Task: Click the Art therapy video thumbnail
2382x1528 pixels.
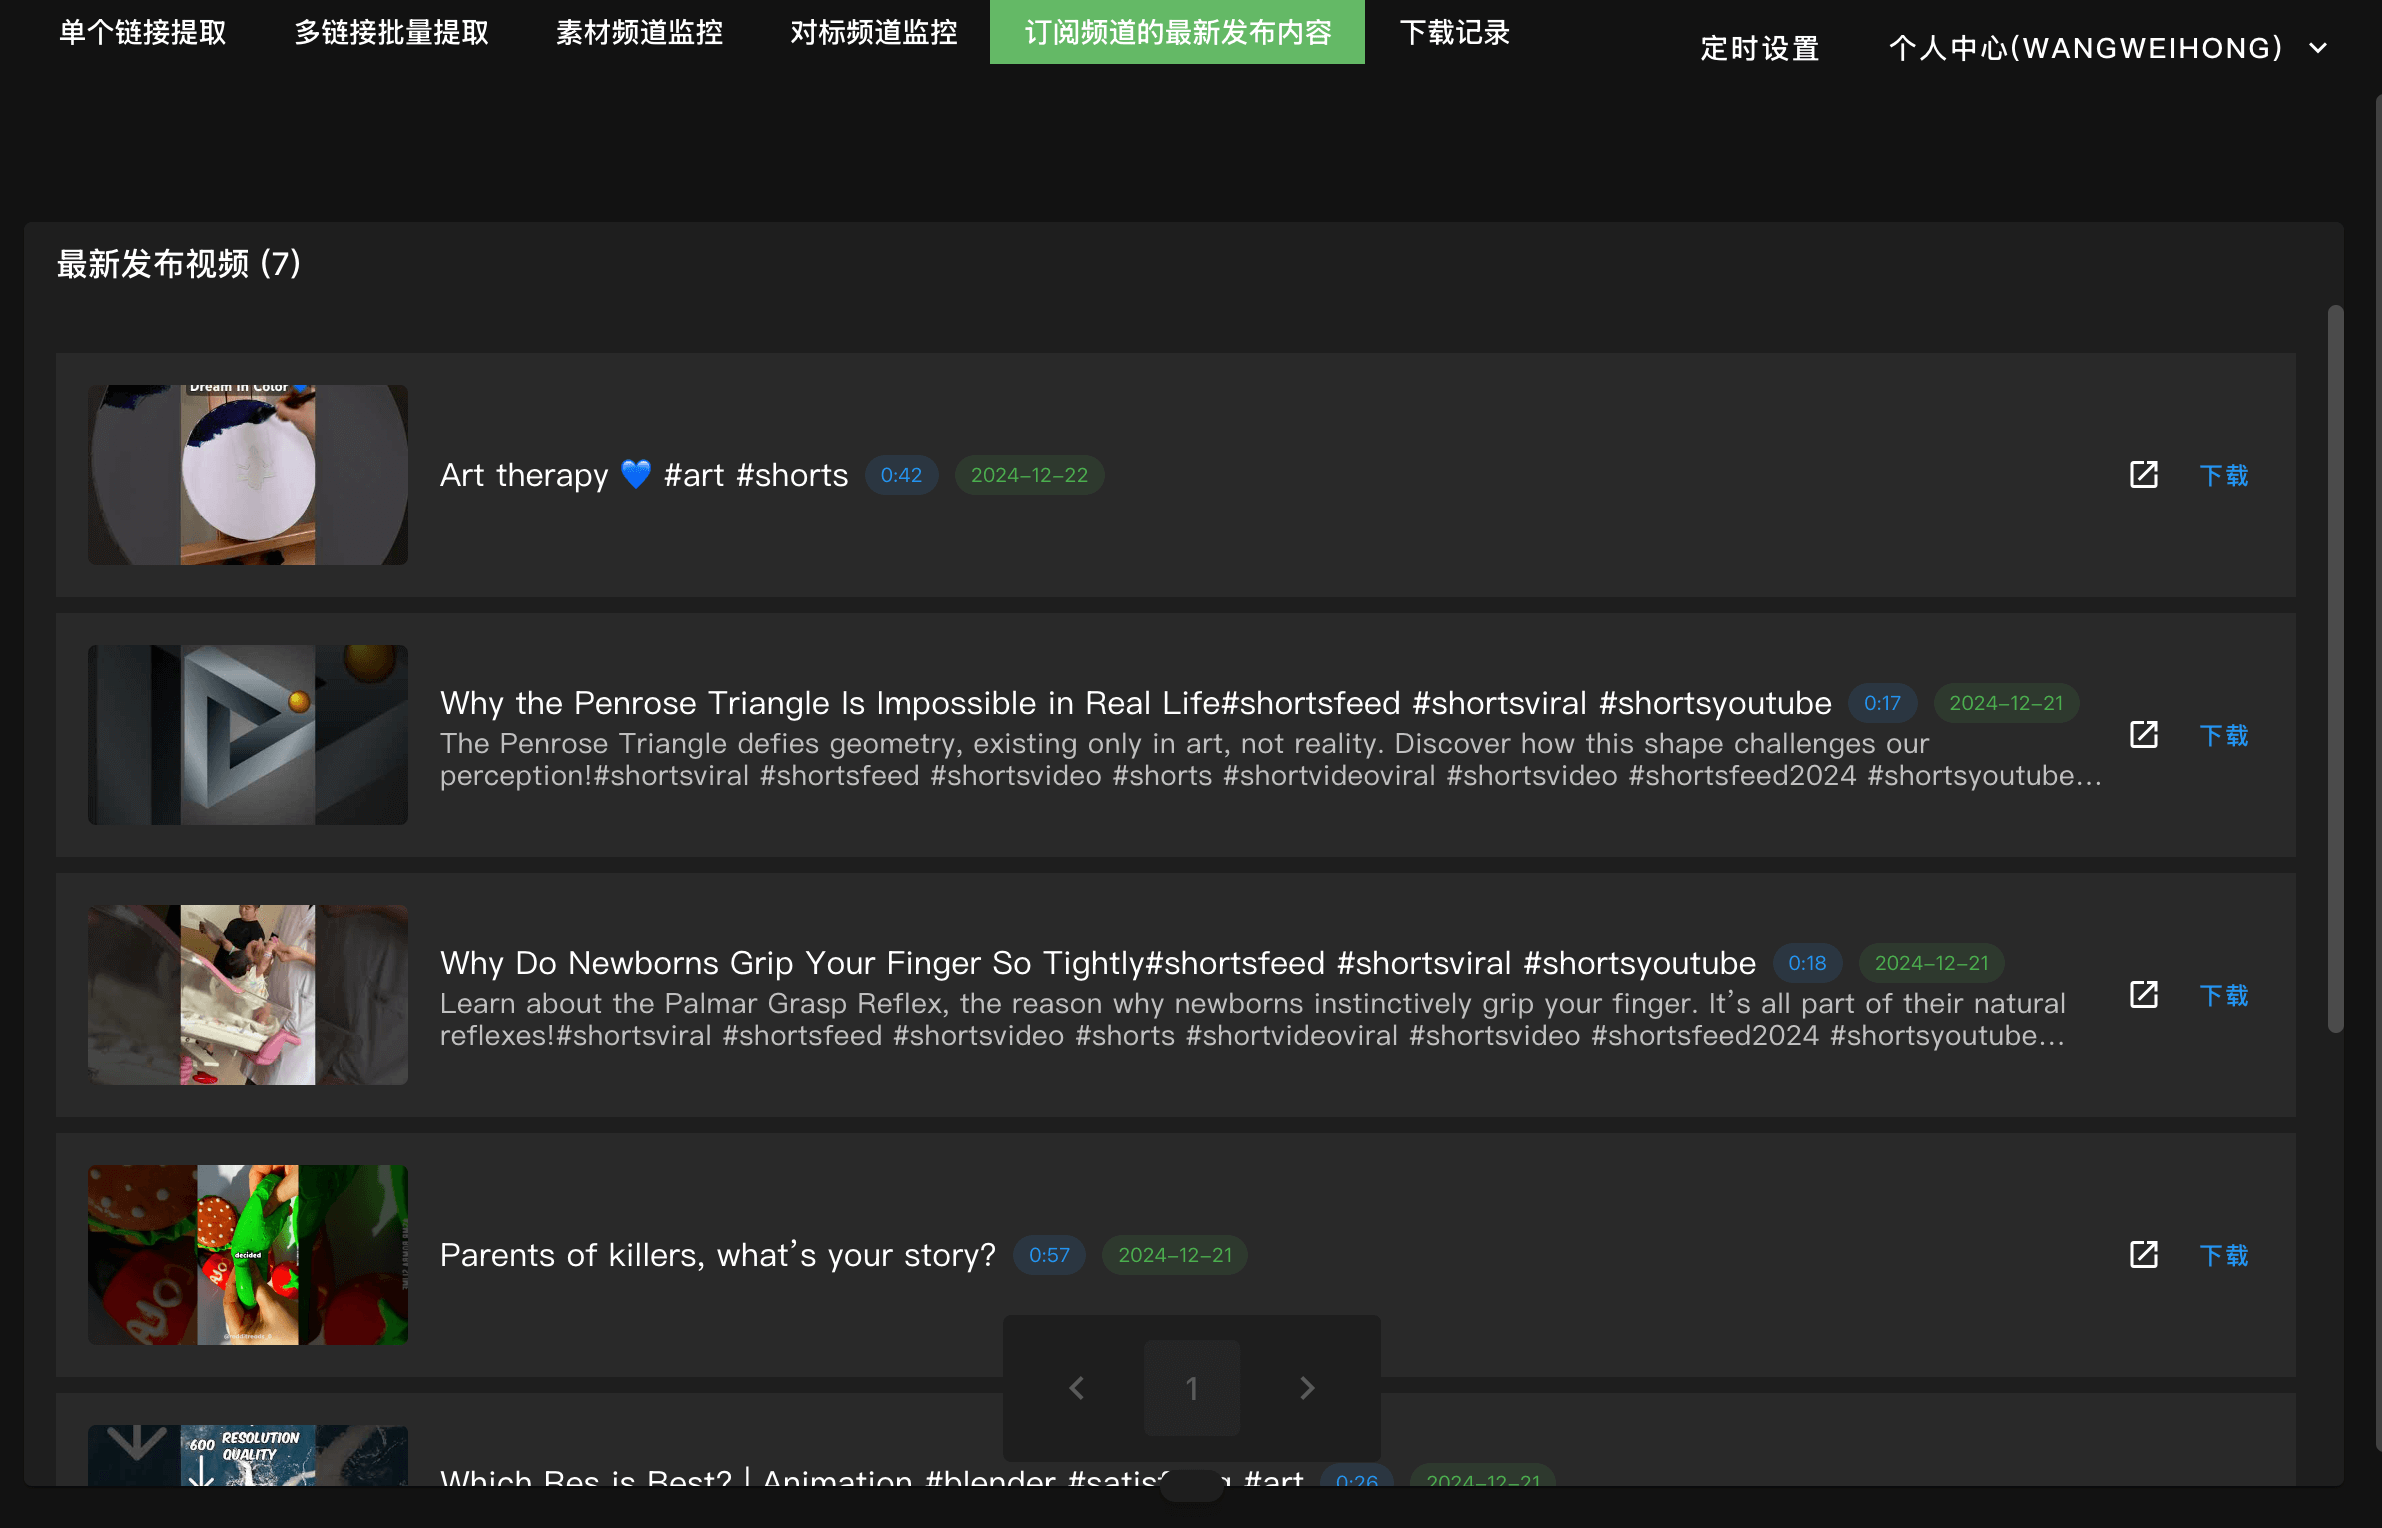Action: pos(247,475)
